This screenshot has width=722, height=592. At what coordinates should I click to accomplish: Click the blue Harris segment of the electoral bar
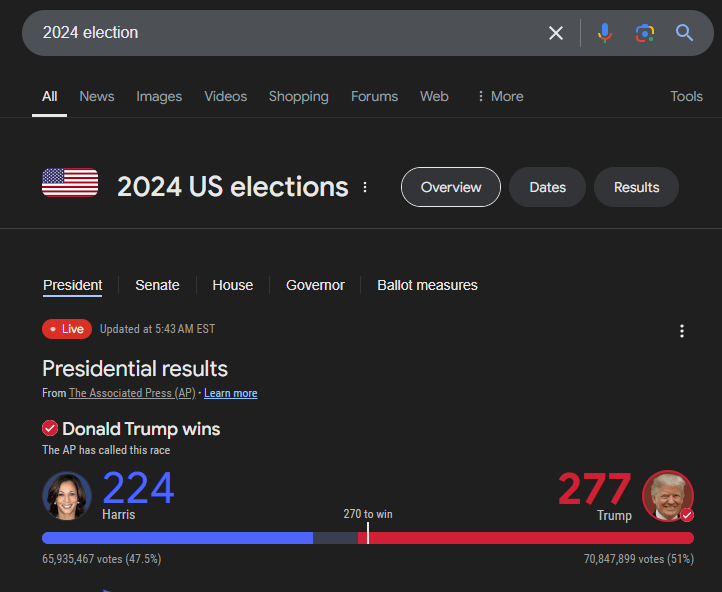(x=177, y=538)
